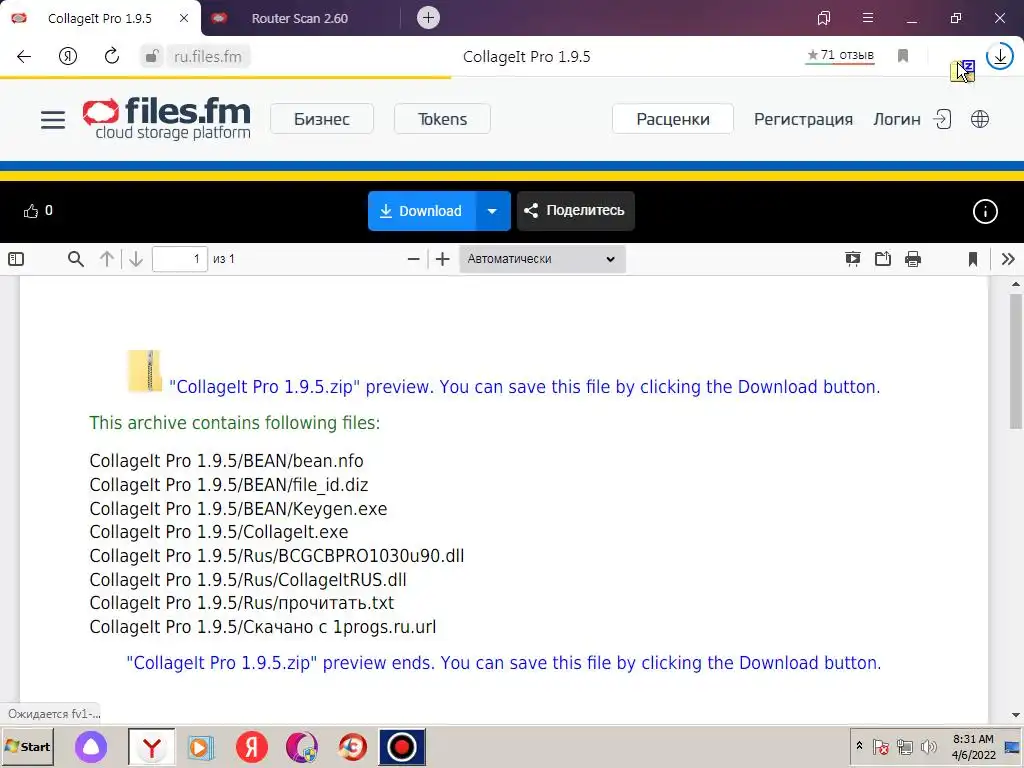Viewport: 1024px width, 768px height.
Task: Click the open file icon in viewer toolbar
Action: (x=883, y=259)
